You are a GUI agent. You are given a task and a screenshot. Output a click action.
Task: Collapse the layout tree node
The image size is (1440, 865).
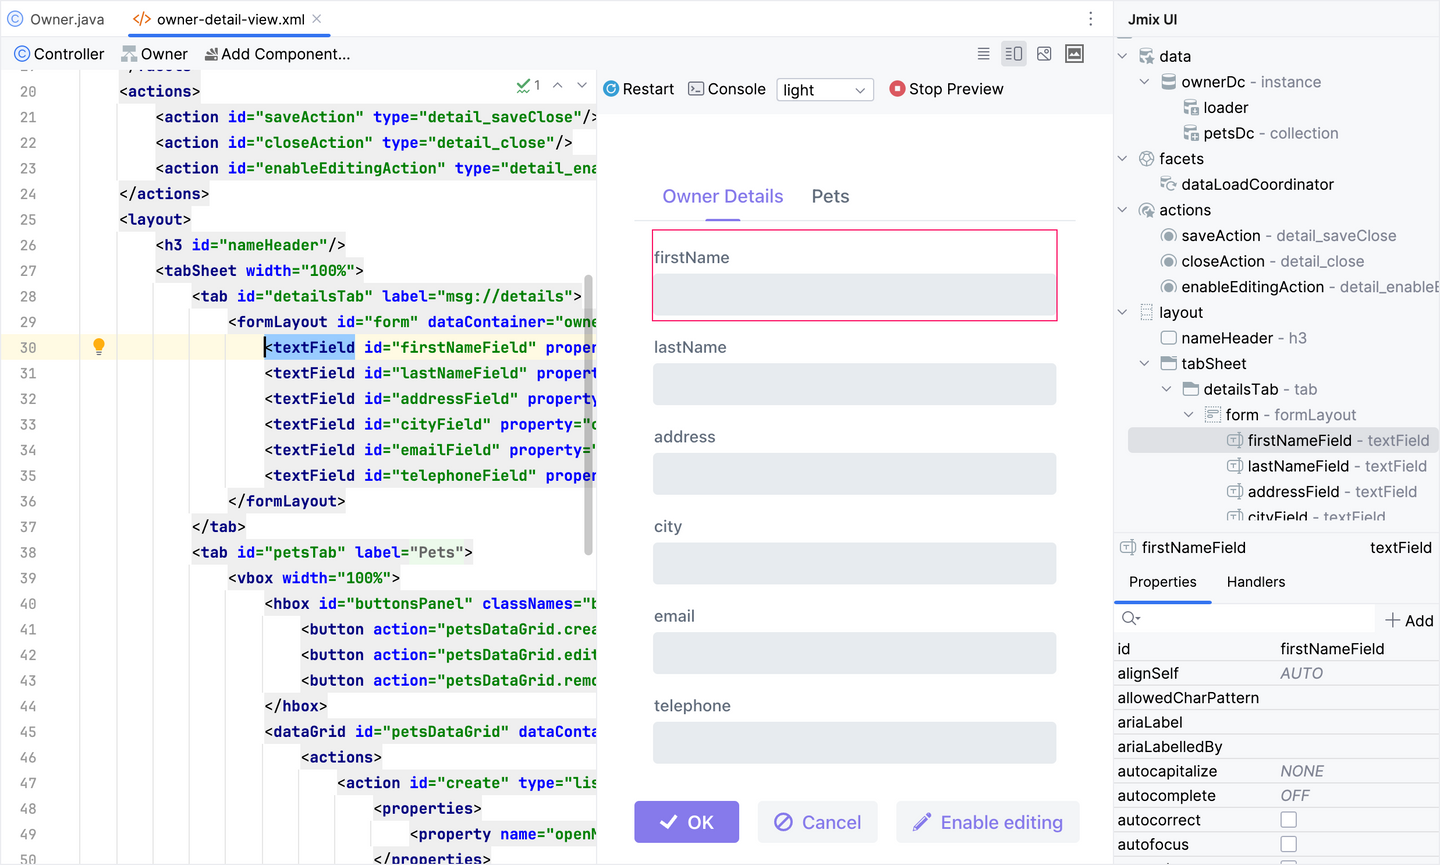point(1122,313)
